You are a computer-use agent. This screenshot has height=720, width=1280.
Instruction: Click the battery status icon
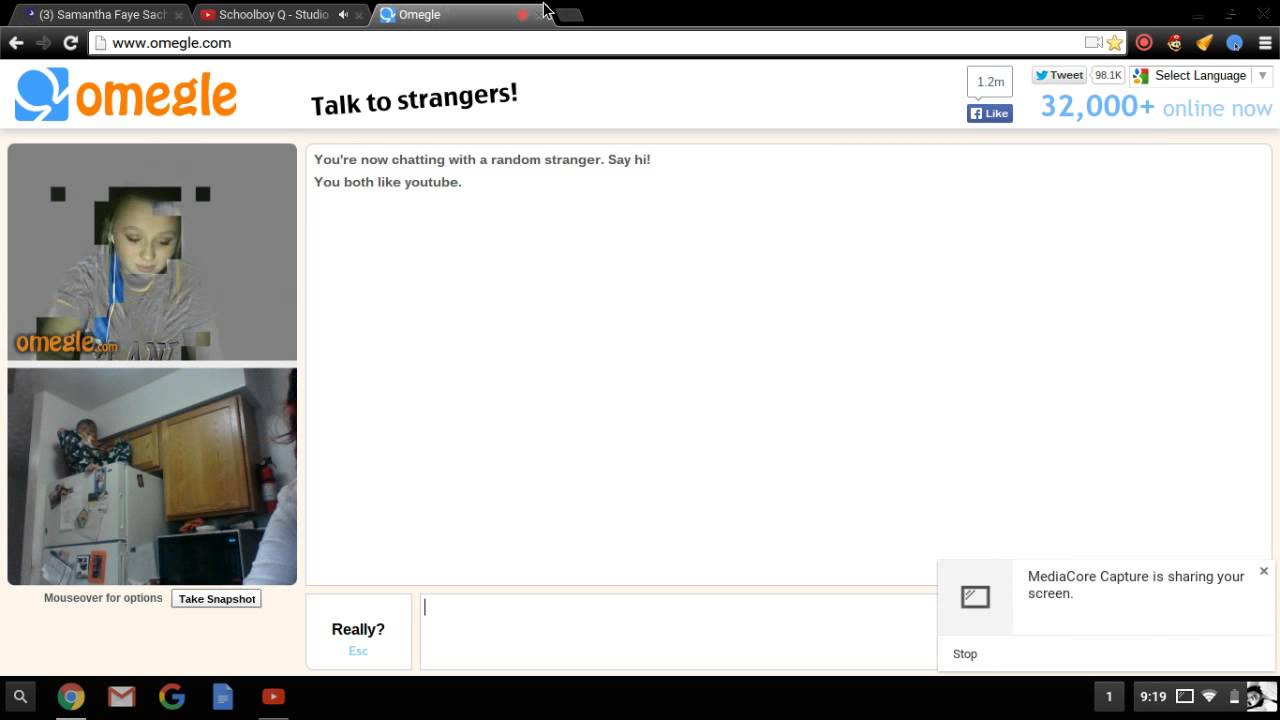tap(1234, 697)
